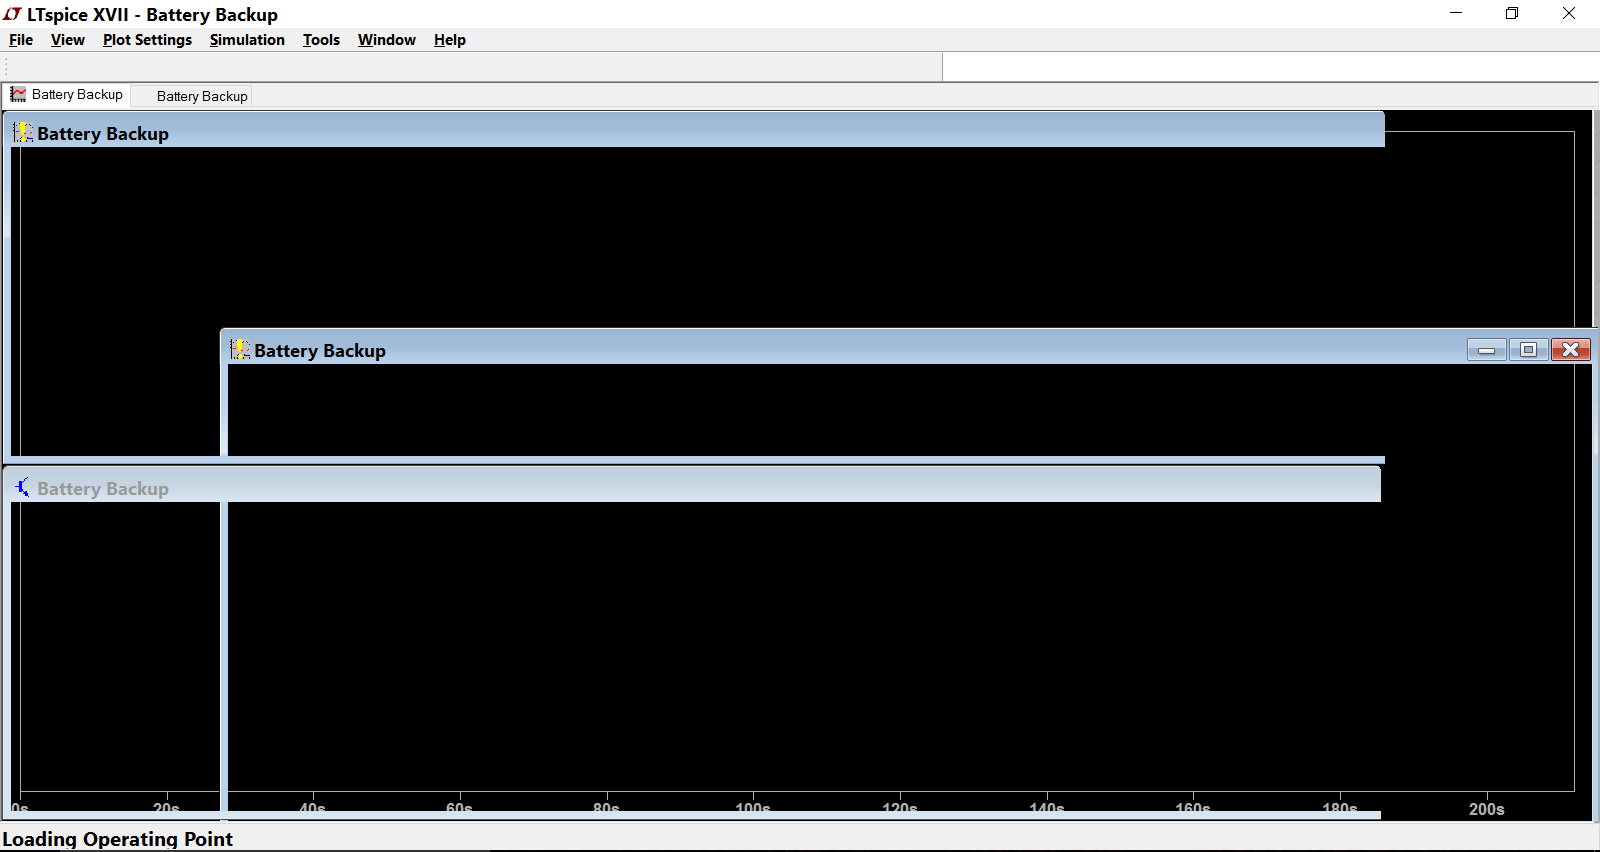Screen dimensions: 1600x852
Task: Minimize the middle Battery Backup child window
Action: coord(1487,350)
